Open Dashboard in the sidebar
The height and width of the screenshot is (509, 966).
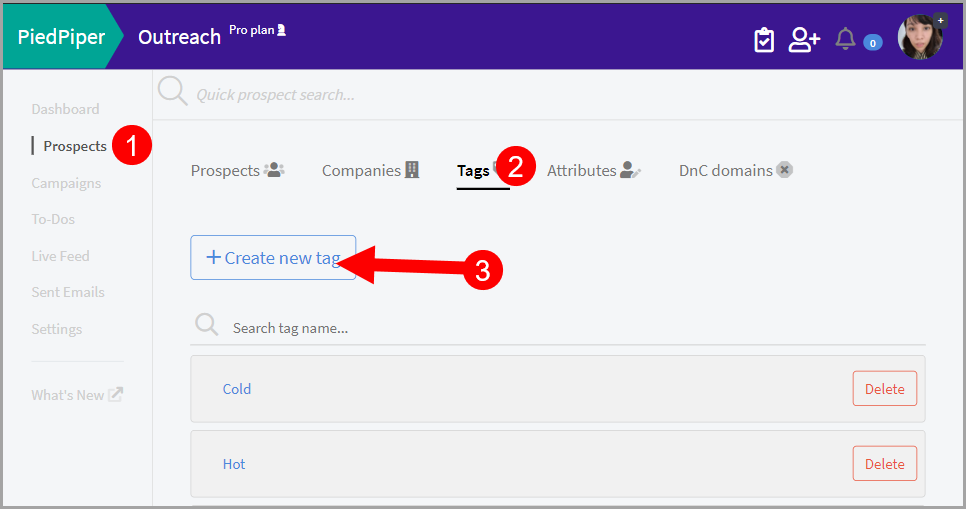pyautogui.click(x=65, y=109)
